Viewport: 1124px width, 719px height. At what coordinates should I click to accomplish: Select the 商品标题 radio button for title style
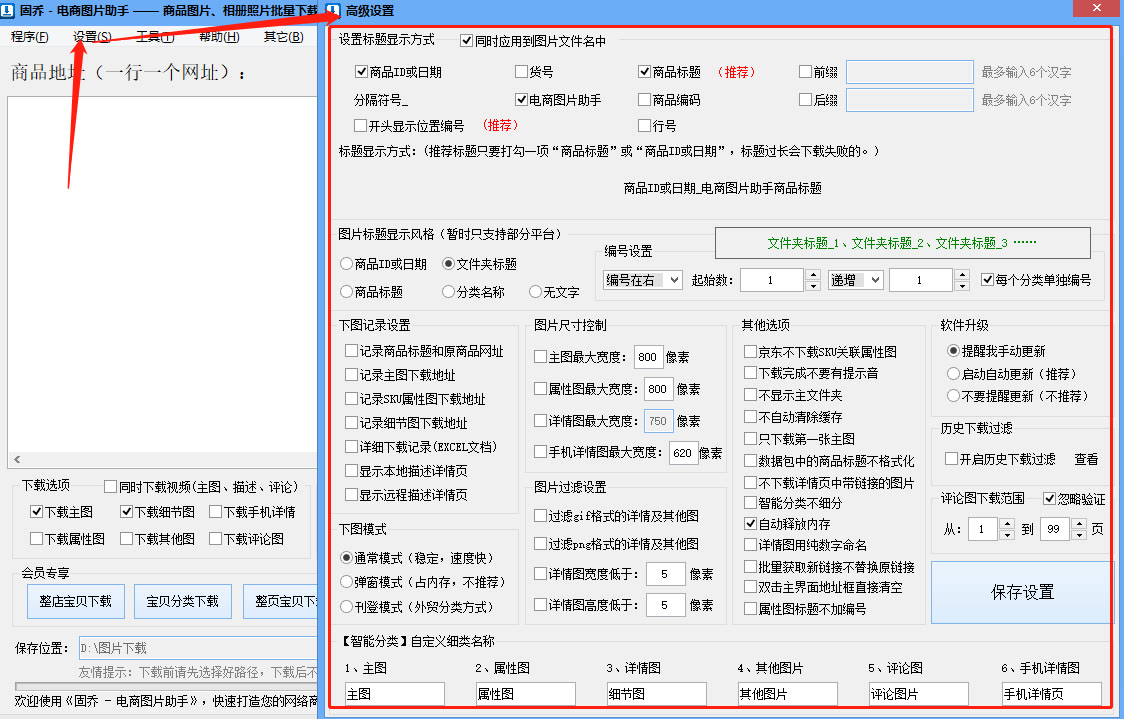tap(347, 292)
